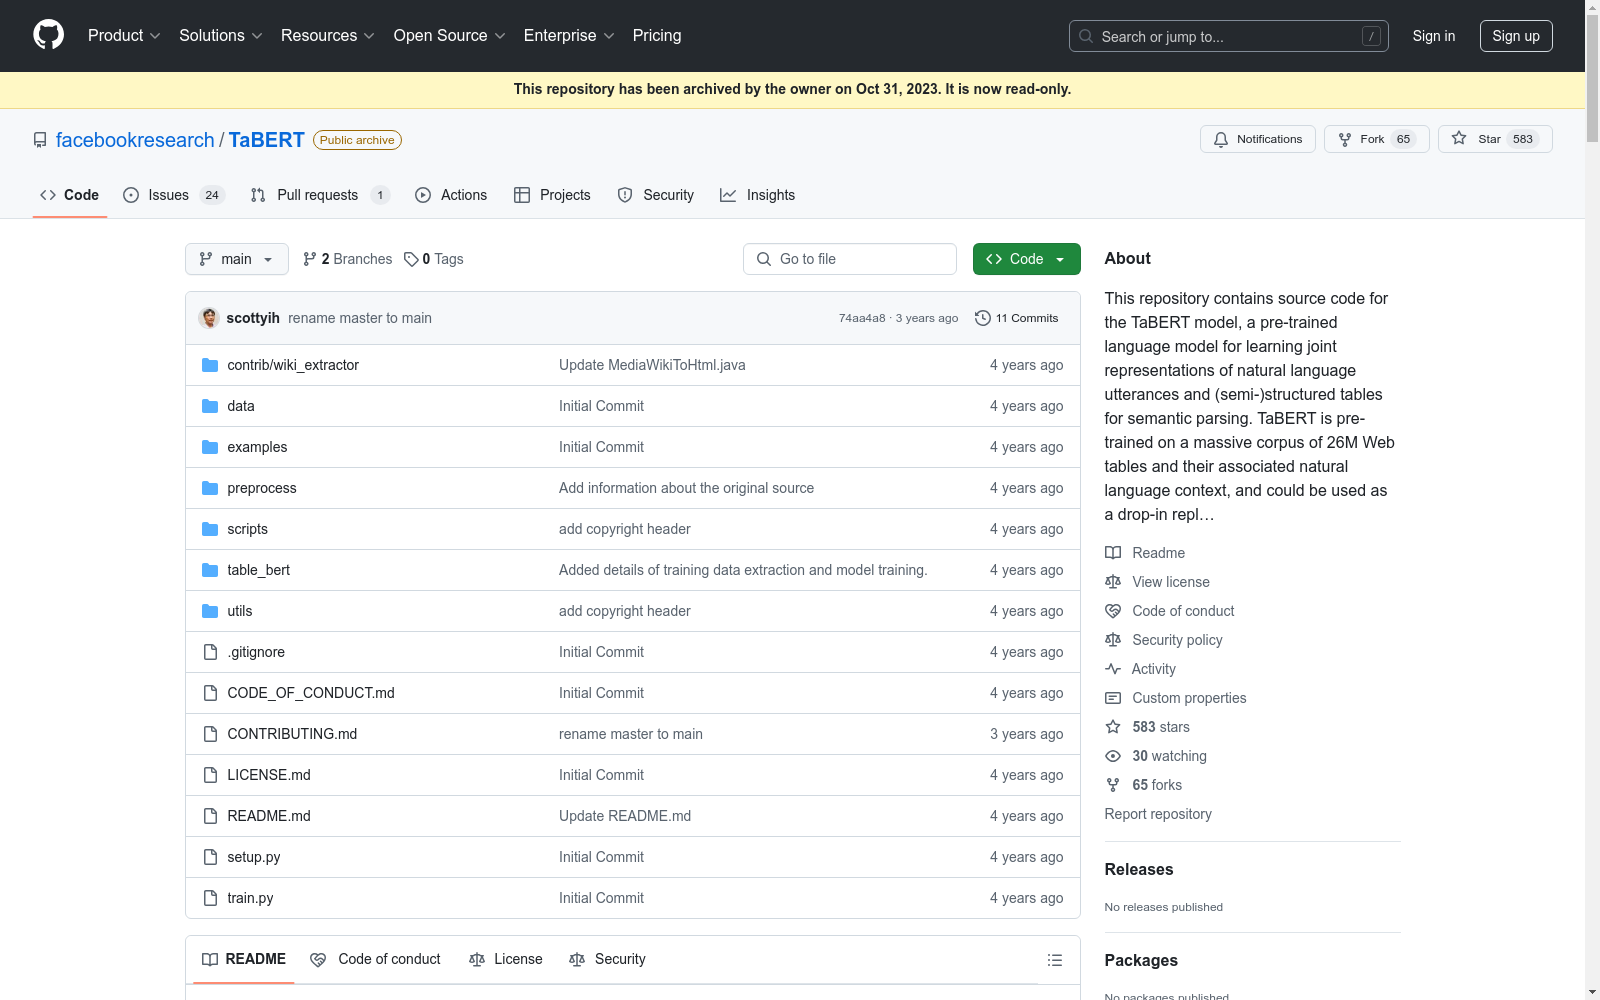
Task: Click the train.py file icon
Action: coord(210,898)
